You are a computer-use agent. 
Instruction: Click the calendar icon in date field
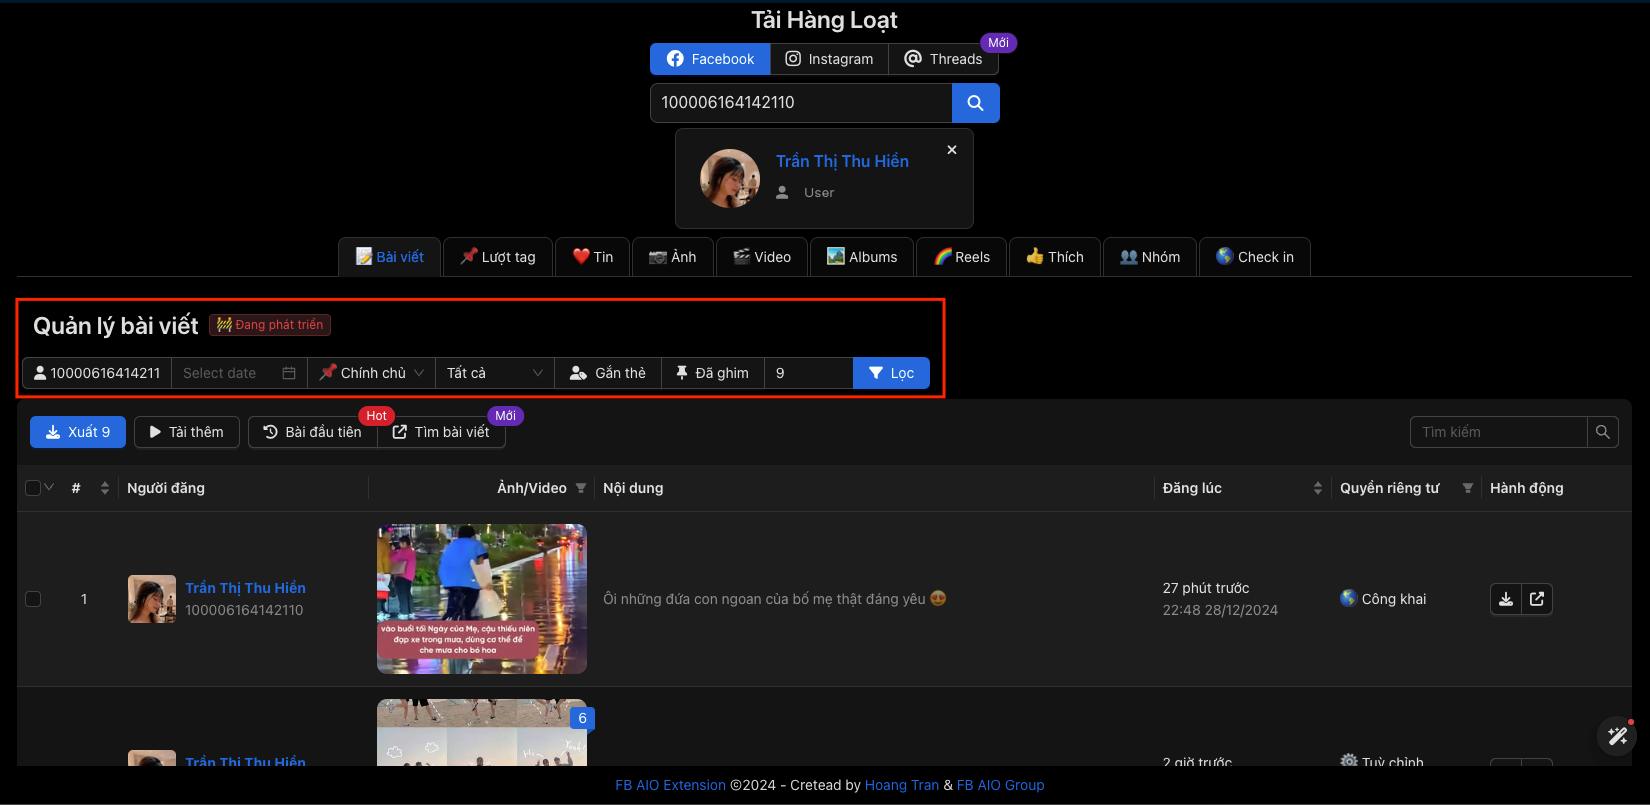pos(289,373)
